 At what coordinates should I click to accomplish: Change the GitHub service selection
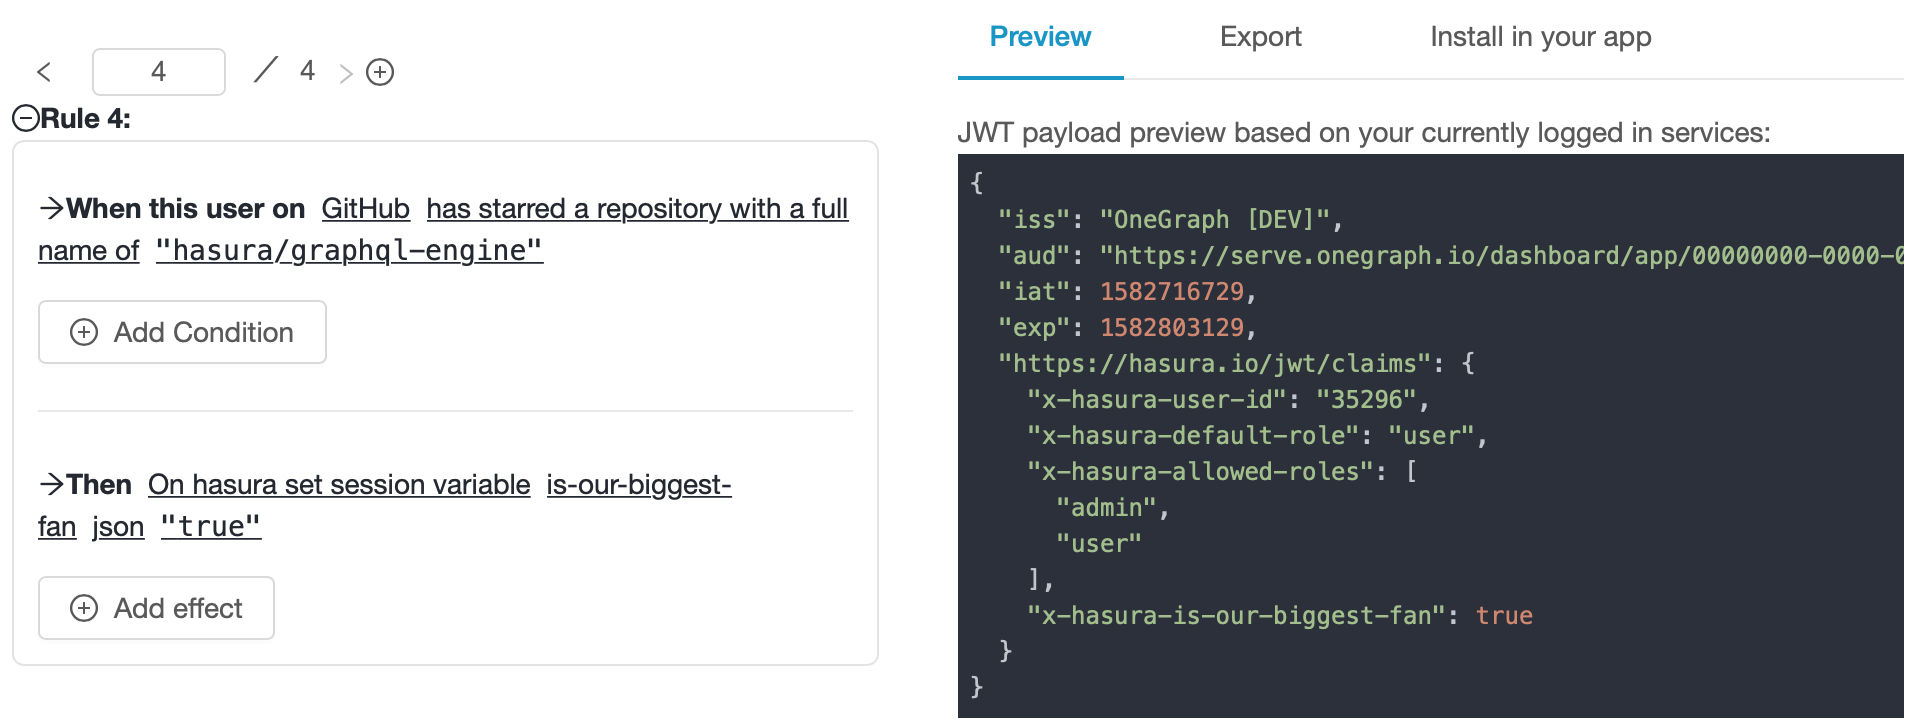point(365,209)
